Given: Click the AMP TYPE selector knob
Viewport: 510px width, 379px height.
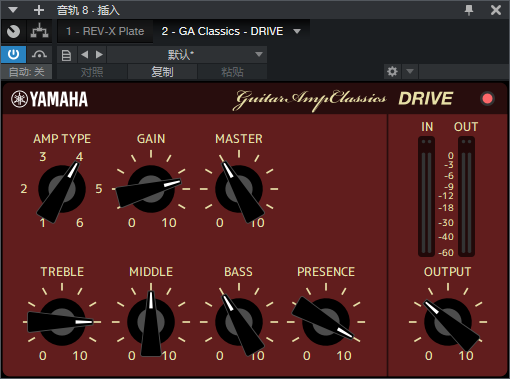Looking at the screenshot, I should coord(62,189).
